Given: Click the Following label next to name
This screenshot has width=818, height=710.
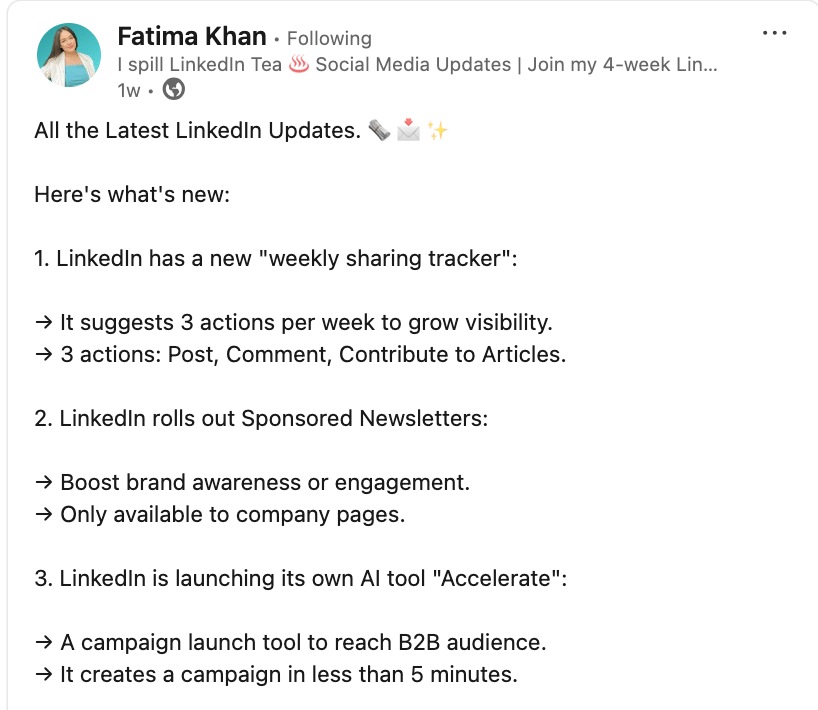Looking at the screenshot, I should (x=329, y=39).
